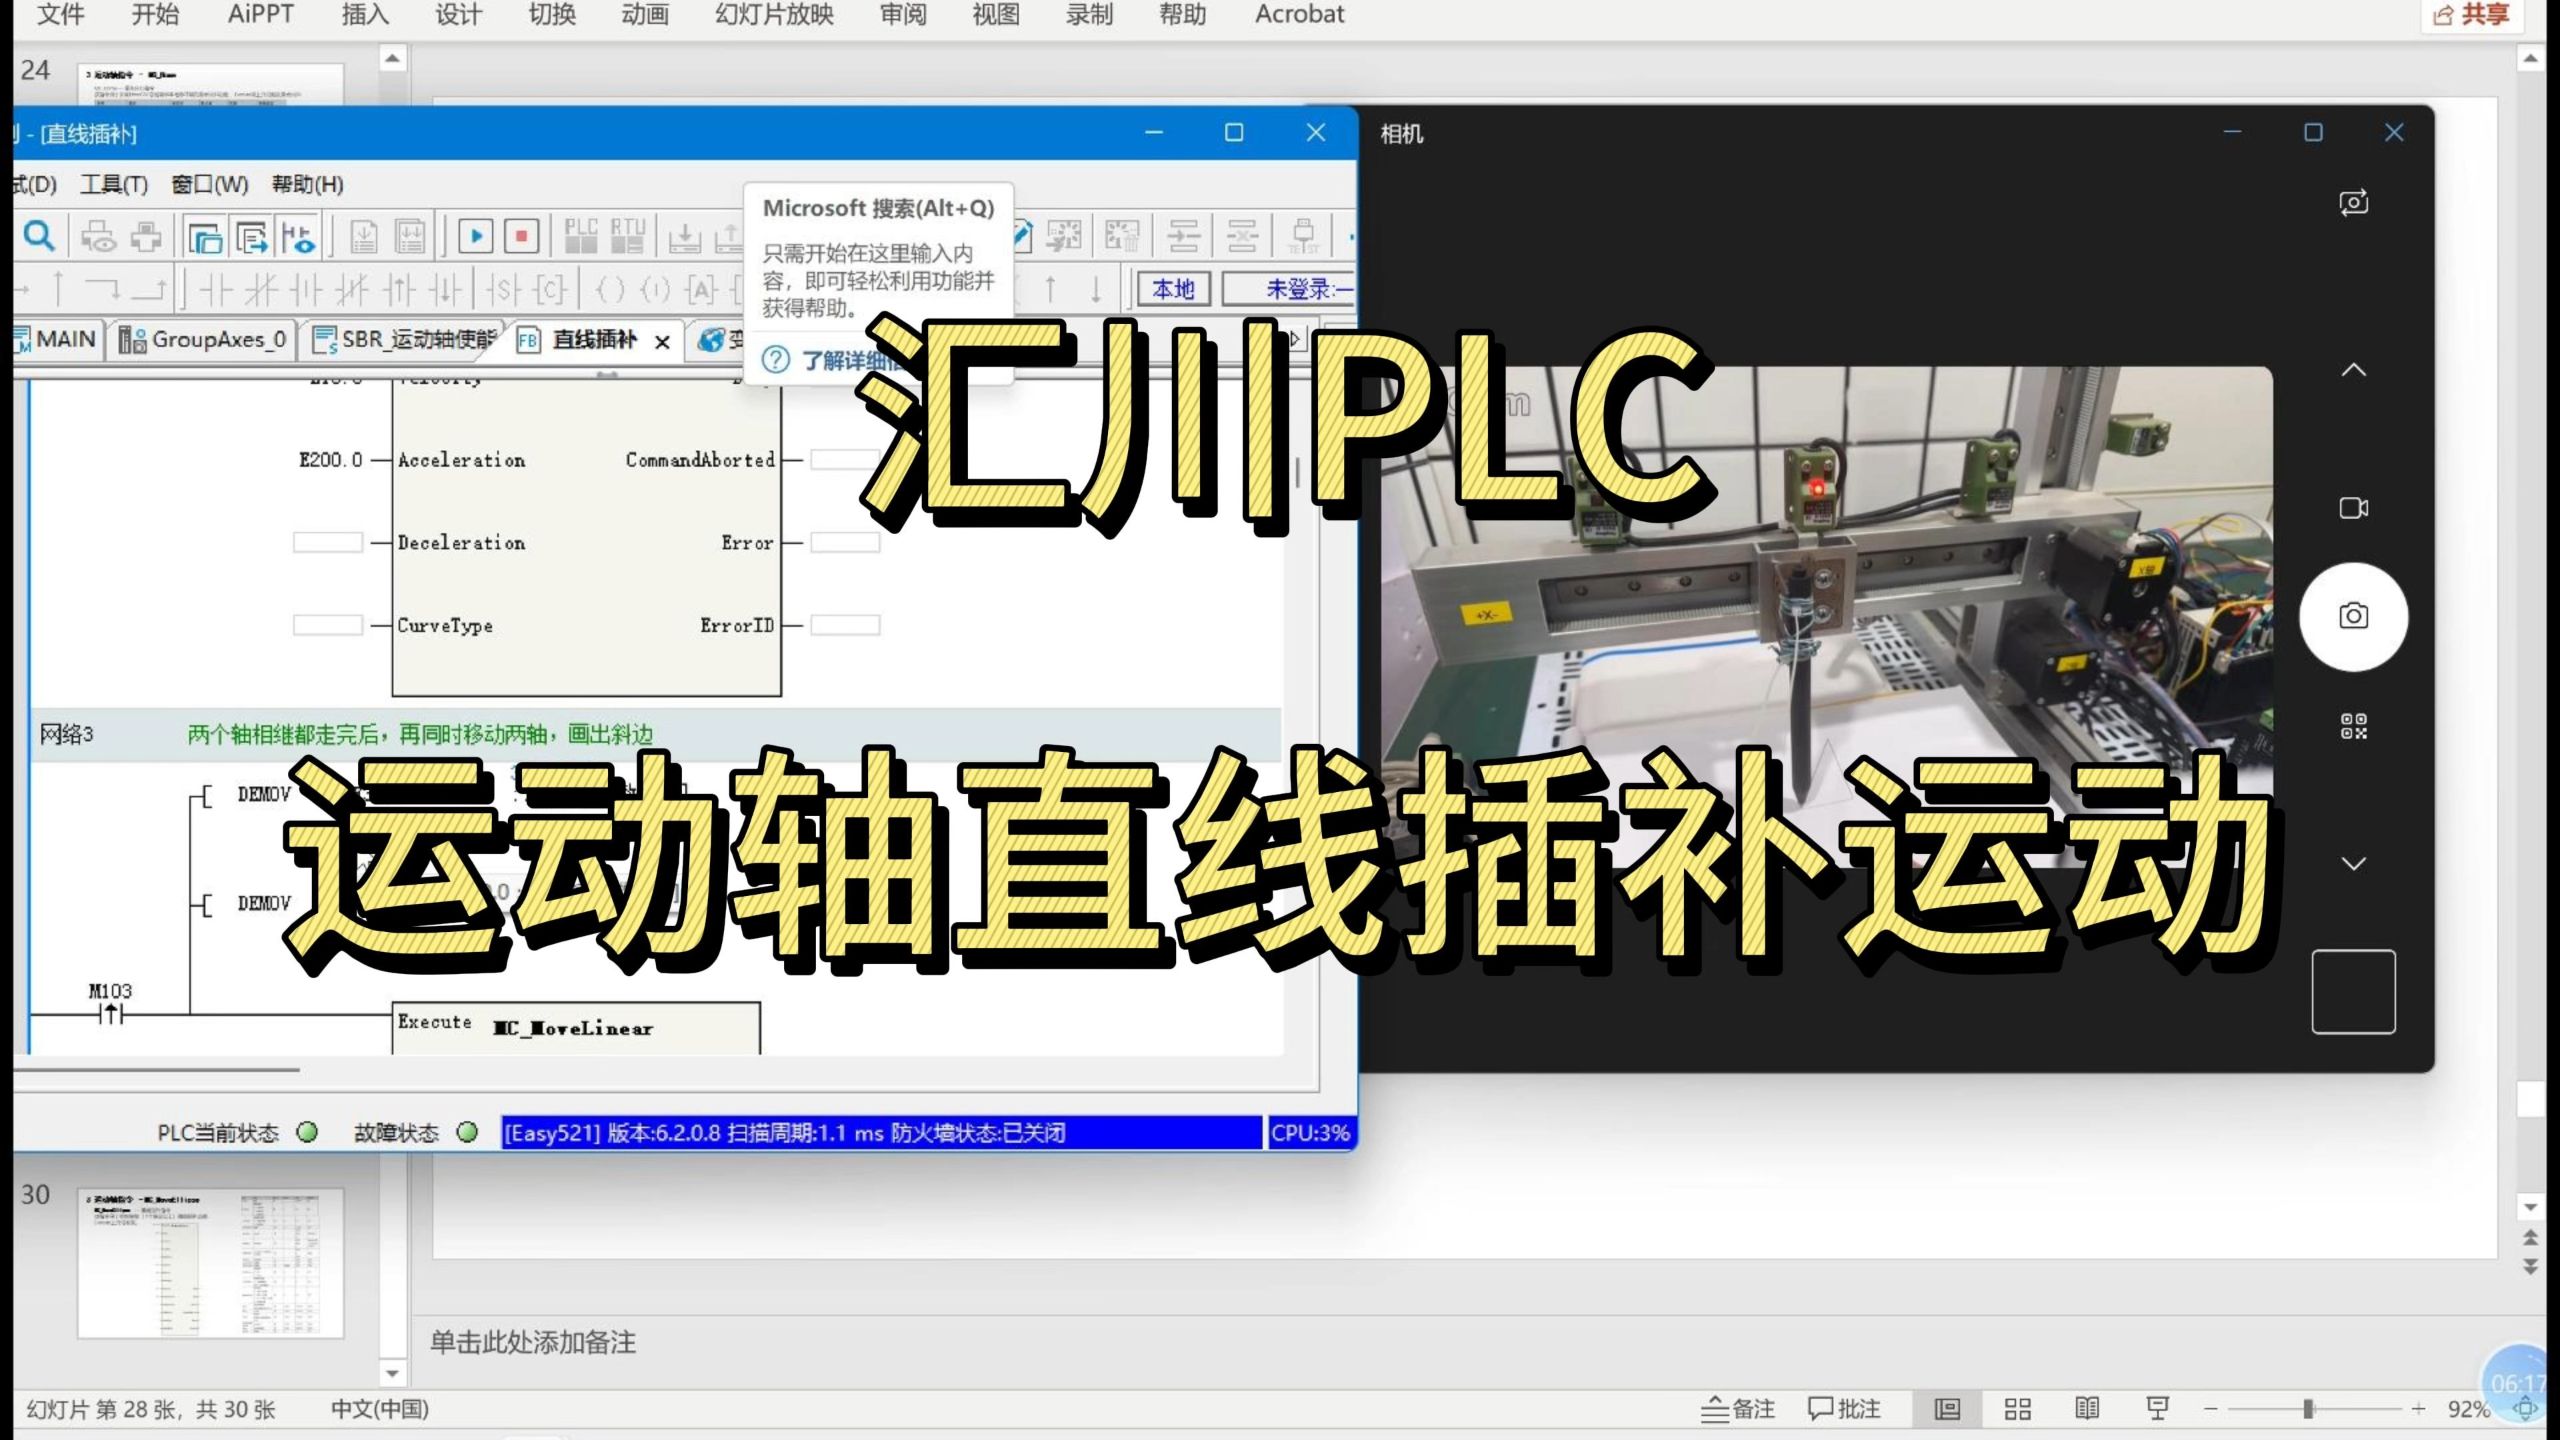Screen dimensions: 2560x1440
Task: Click the CurveType input box
Action: pos(328,625)
